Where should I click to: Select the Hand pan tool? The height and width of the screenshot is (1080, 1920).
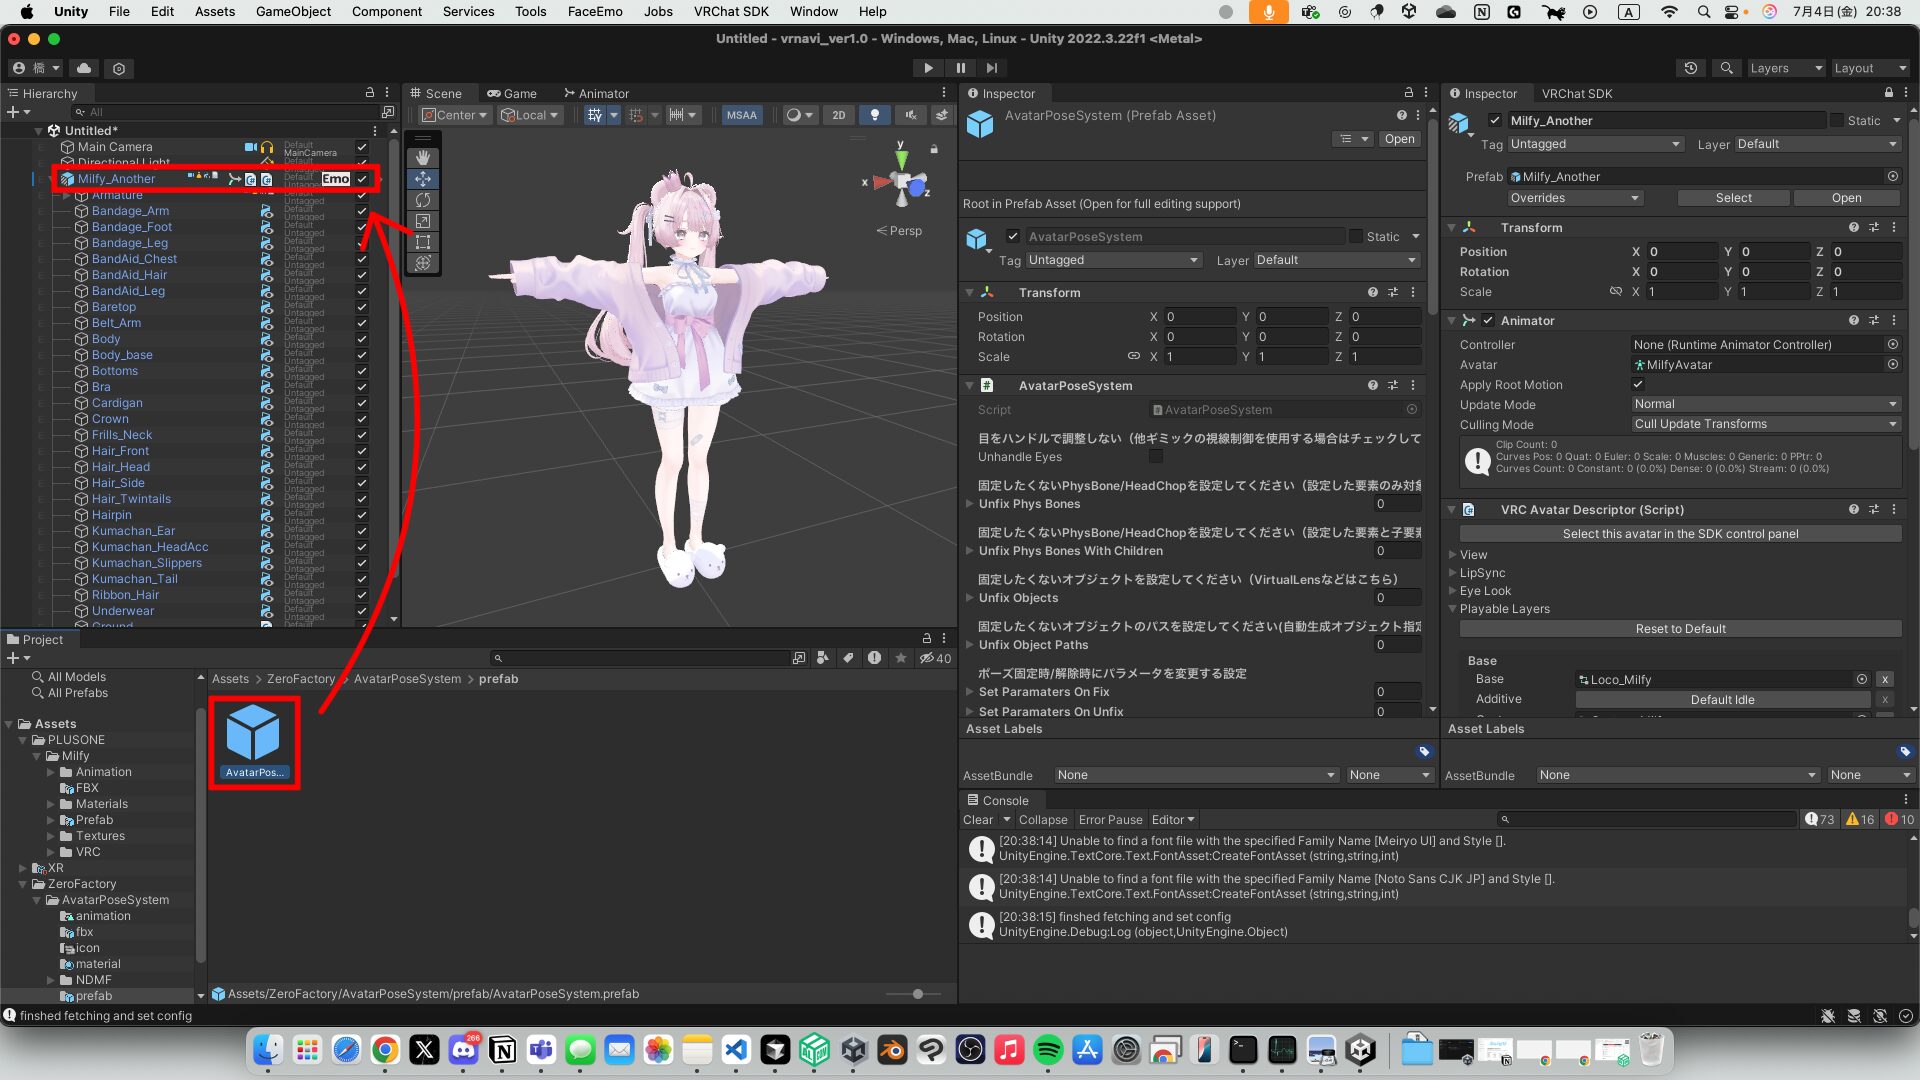[x=423, y=156]
